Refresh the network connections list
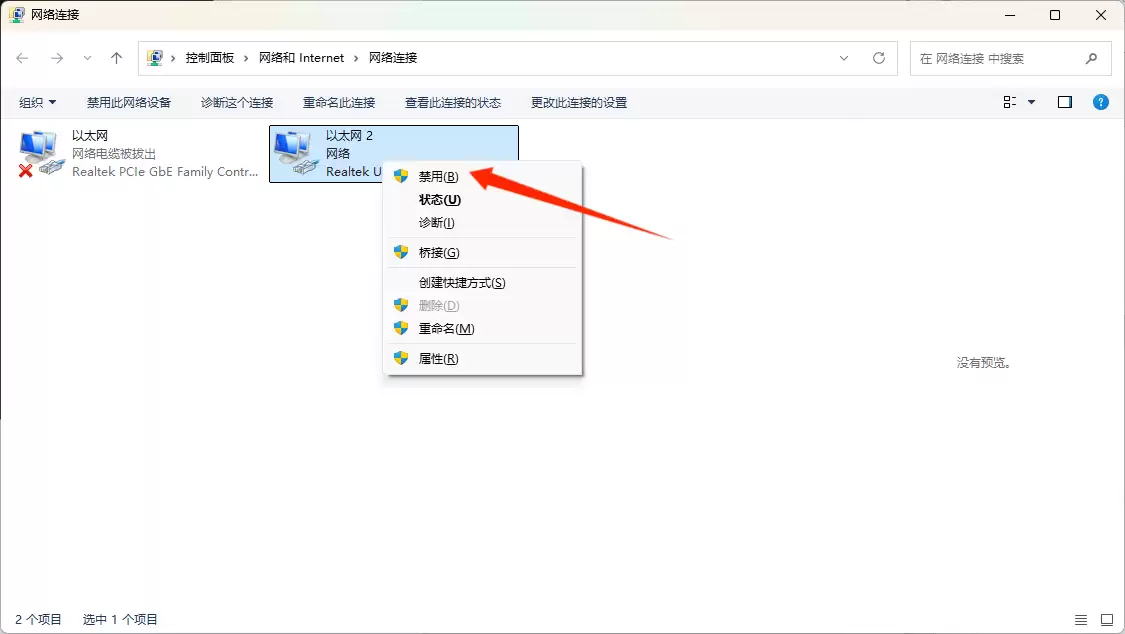 click(x=878, y=58)
